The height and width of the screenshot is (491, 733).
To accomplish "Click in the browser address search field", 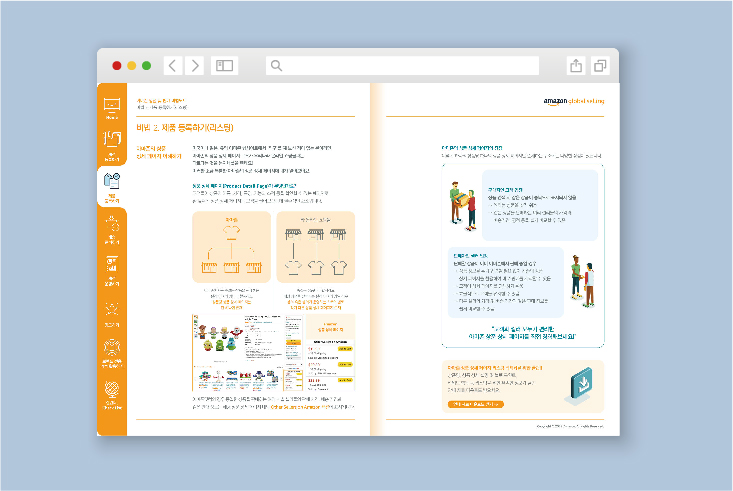I will (x=402, y=65).
